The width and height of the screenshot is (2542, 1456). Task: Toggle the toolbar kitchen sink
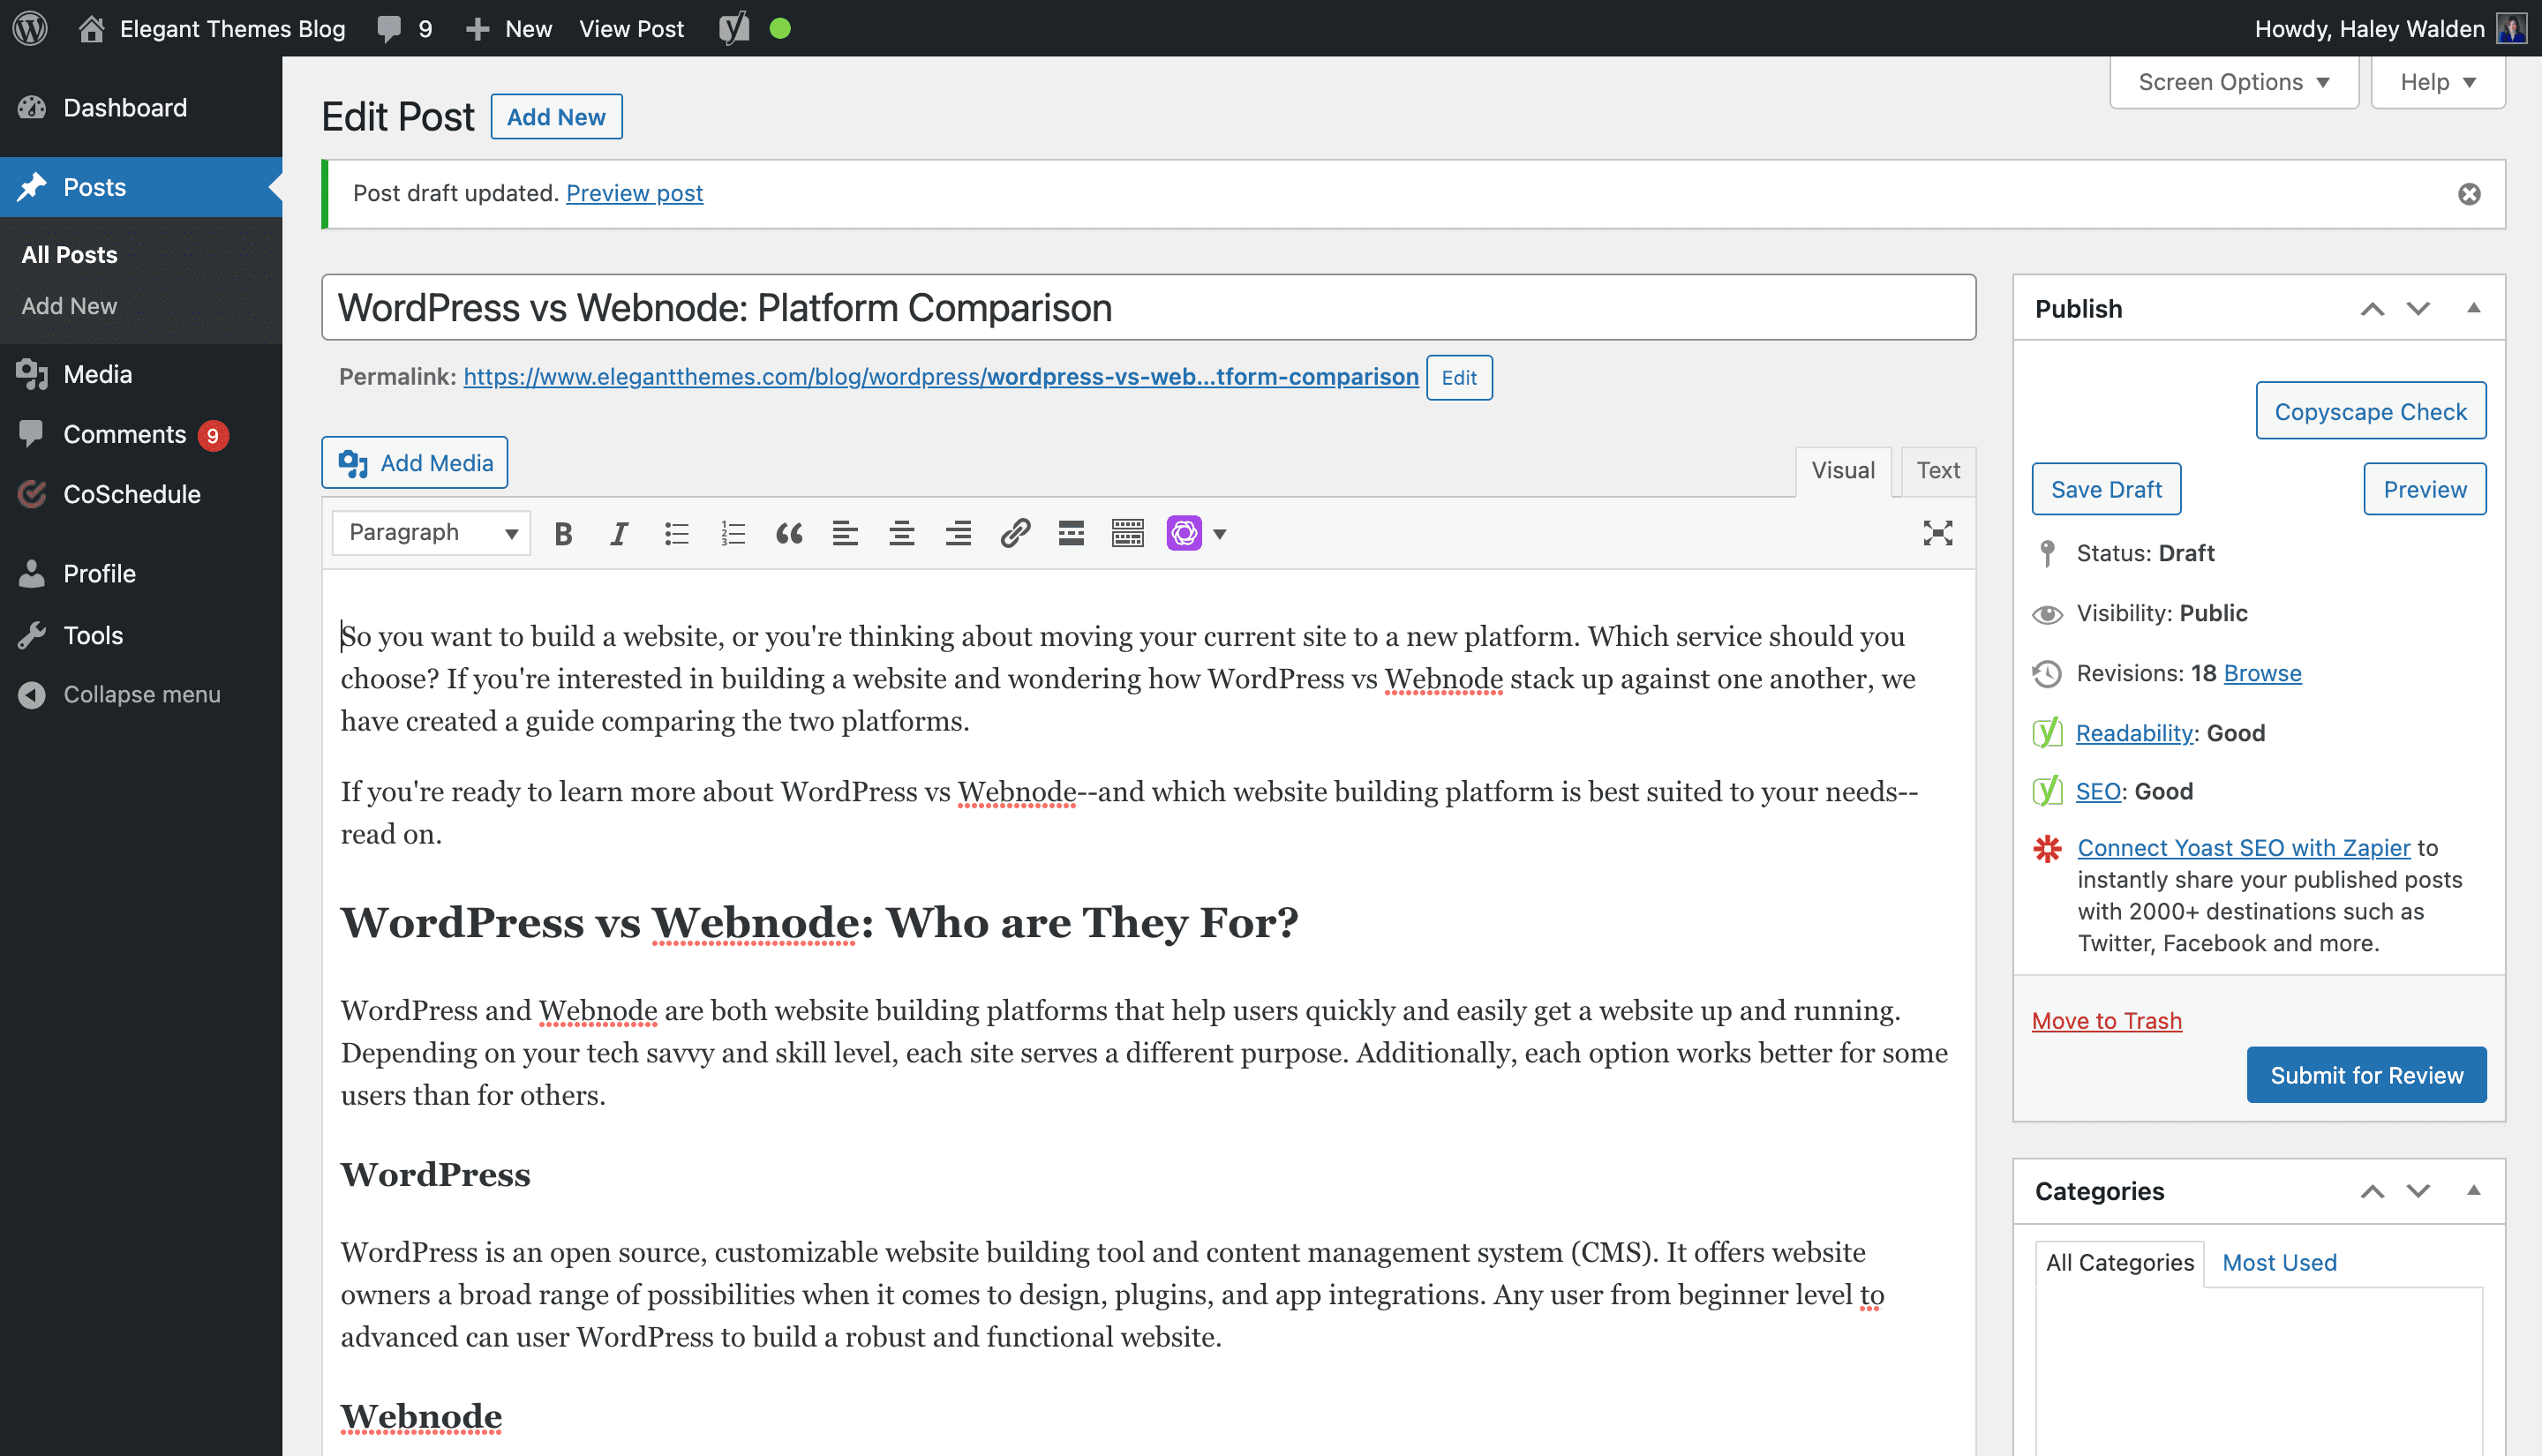(x=1127, y=533)
